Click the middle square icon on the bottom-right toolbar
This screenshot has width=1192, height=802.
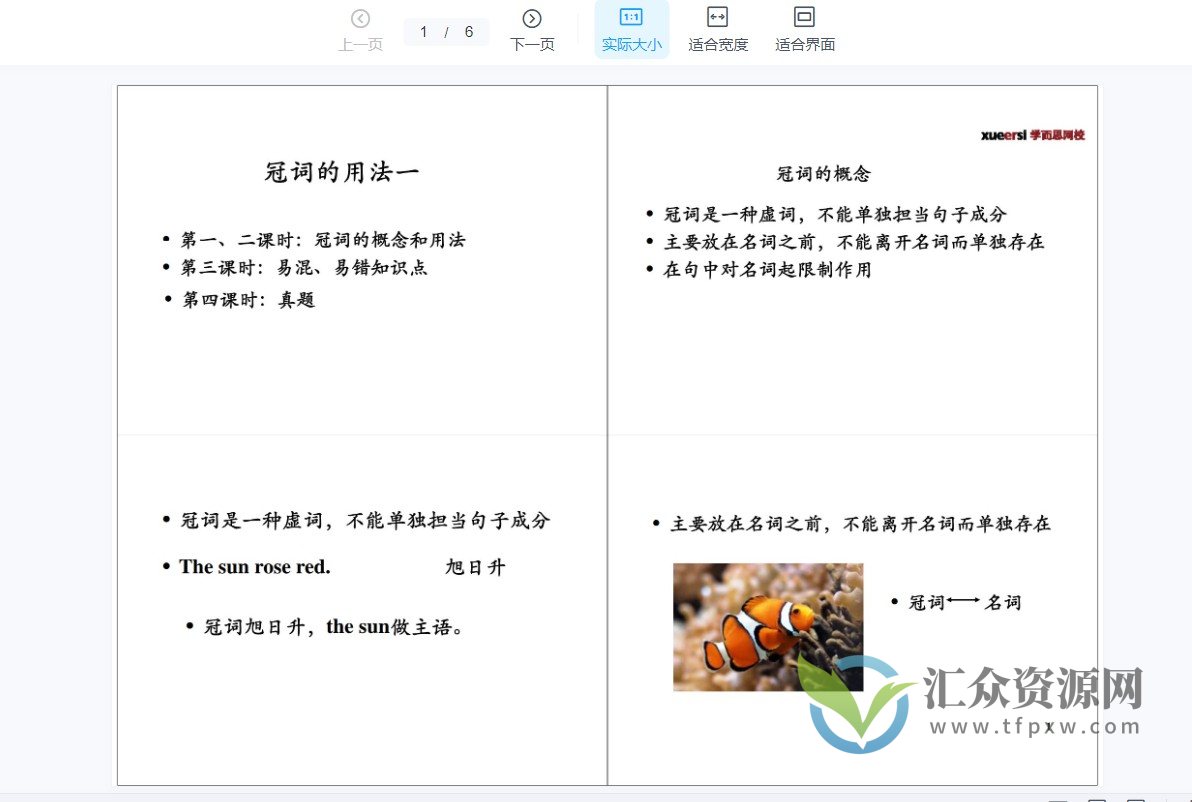coord(1097,798)
